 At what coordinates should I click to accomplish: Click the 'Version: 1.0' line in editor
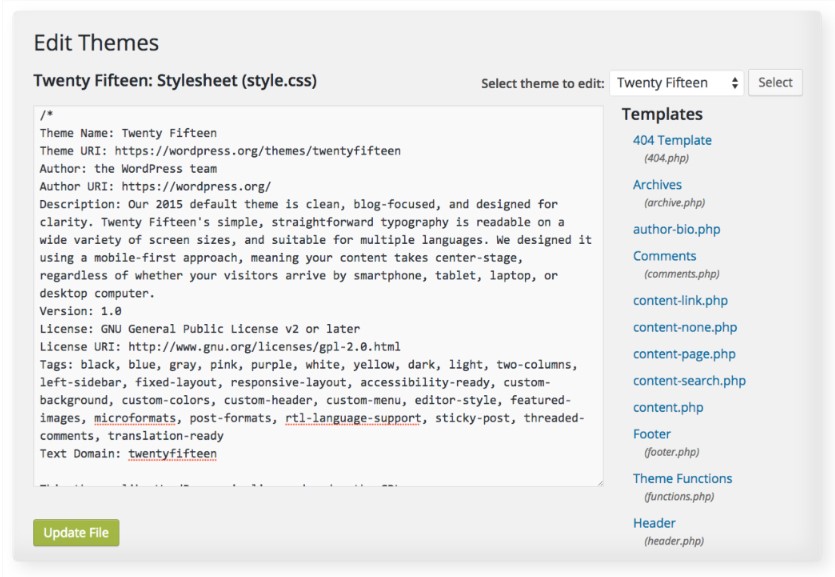click(x=80, y=311)
